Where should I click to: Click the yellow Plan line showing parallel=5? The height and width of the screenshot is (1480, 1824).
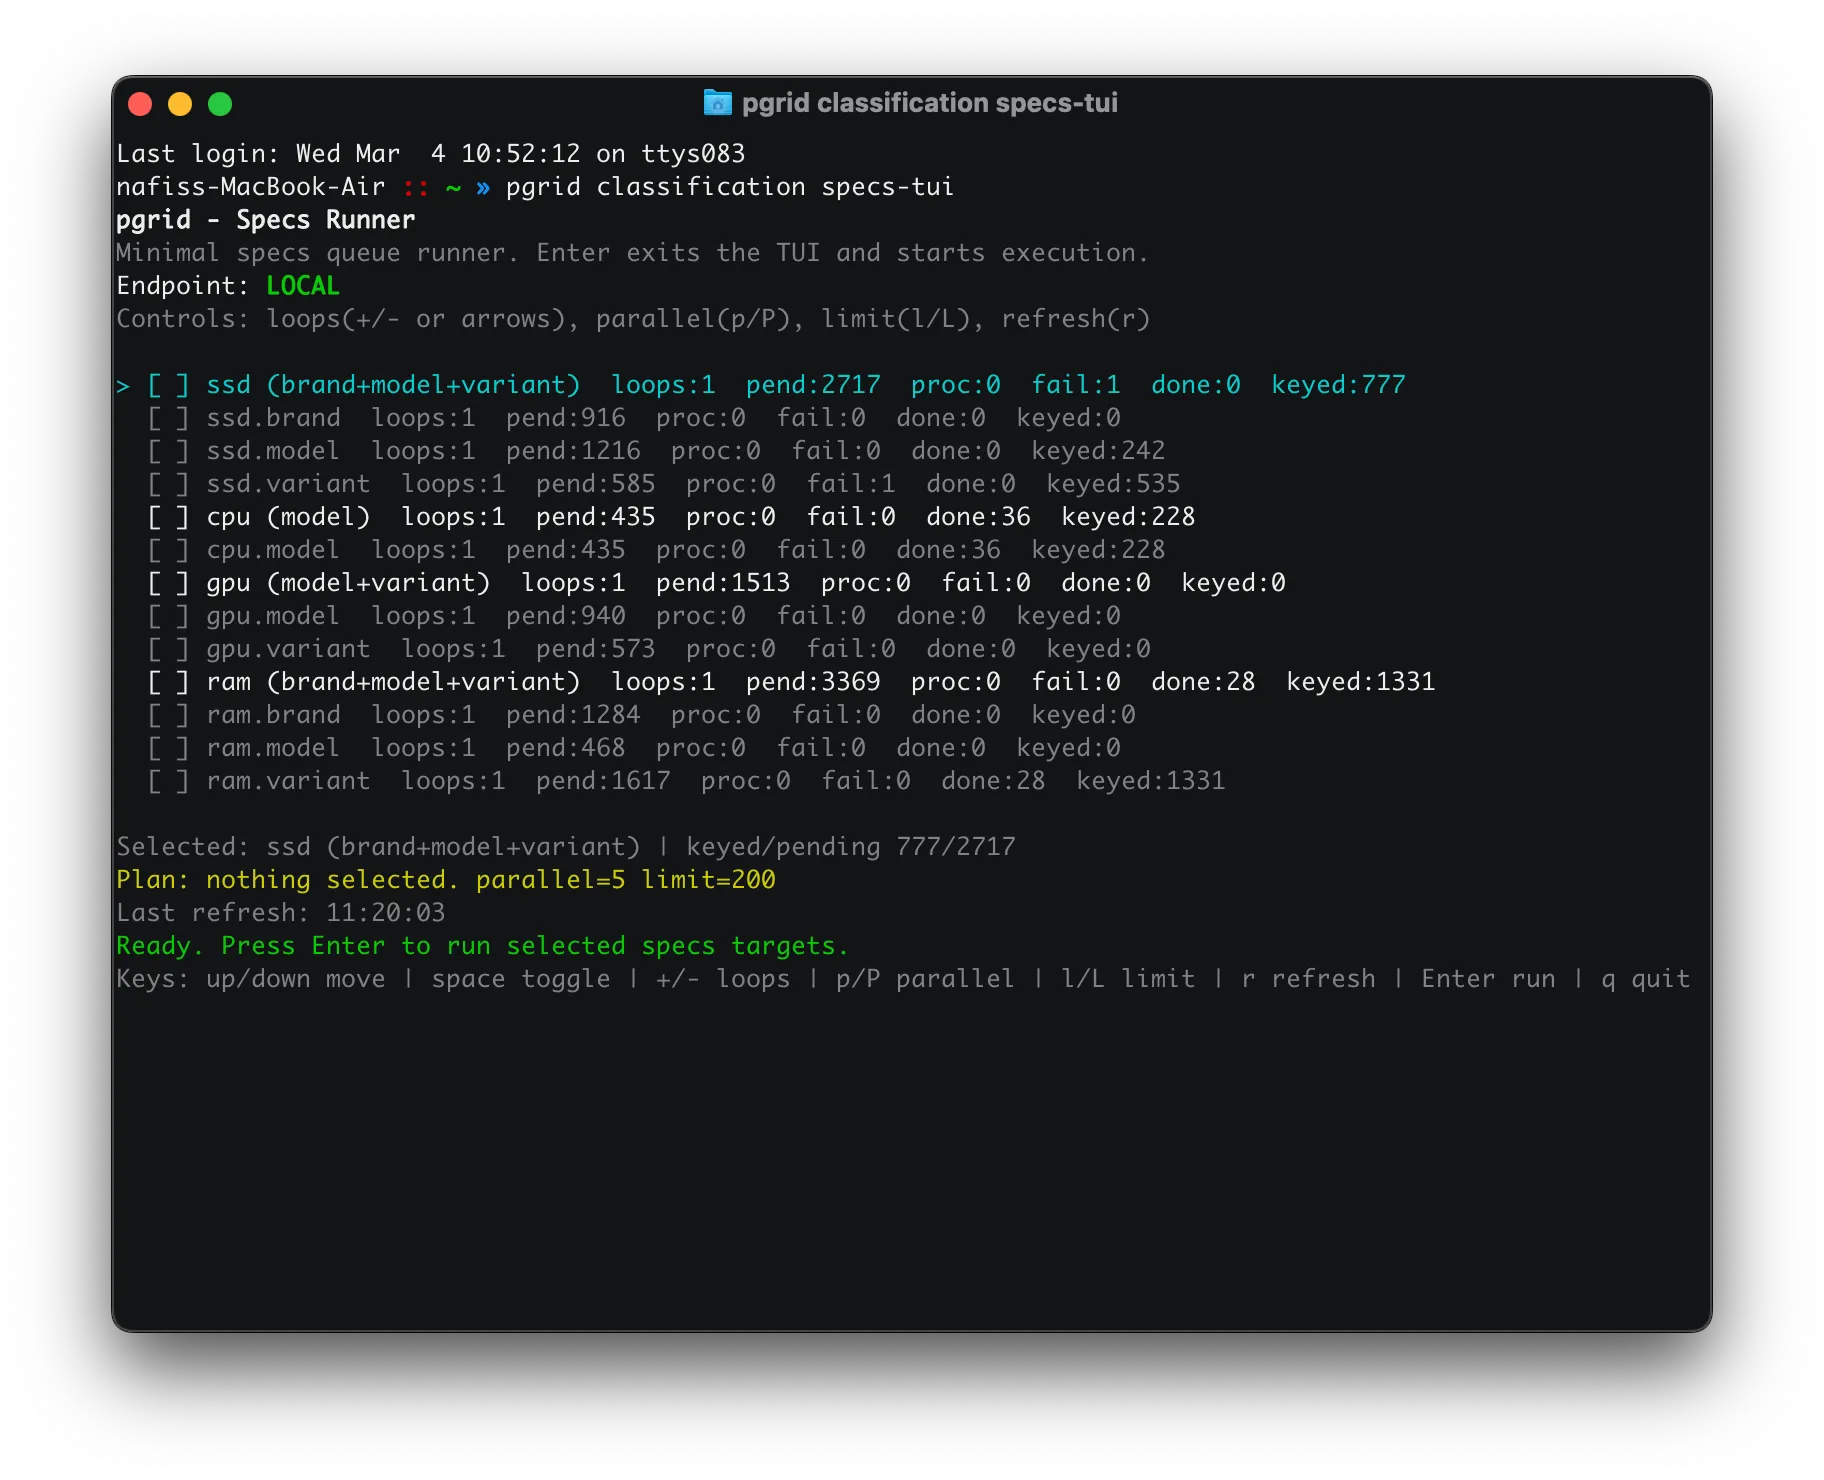(x=446, y=880)
